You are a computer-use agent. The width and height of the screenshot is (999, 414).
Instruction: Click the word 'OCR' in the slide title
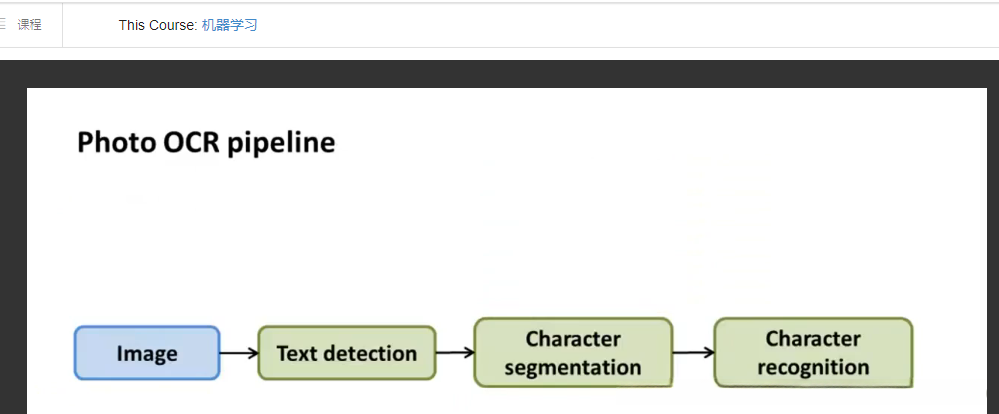(x=187, y=143)
